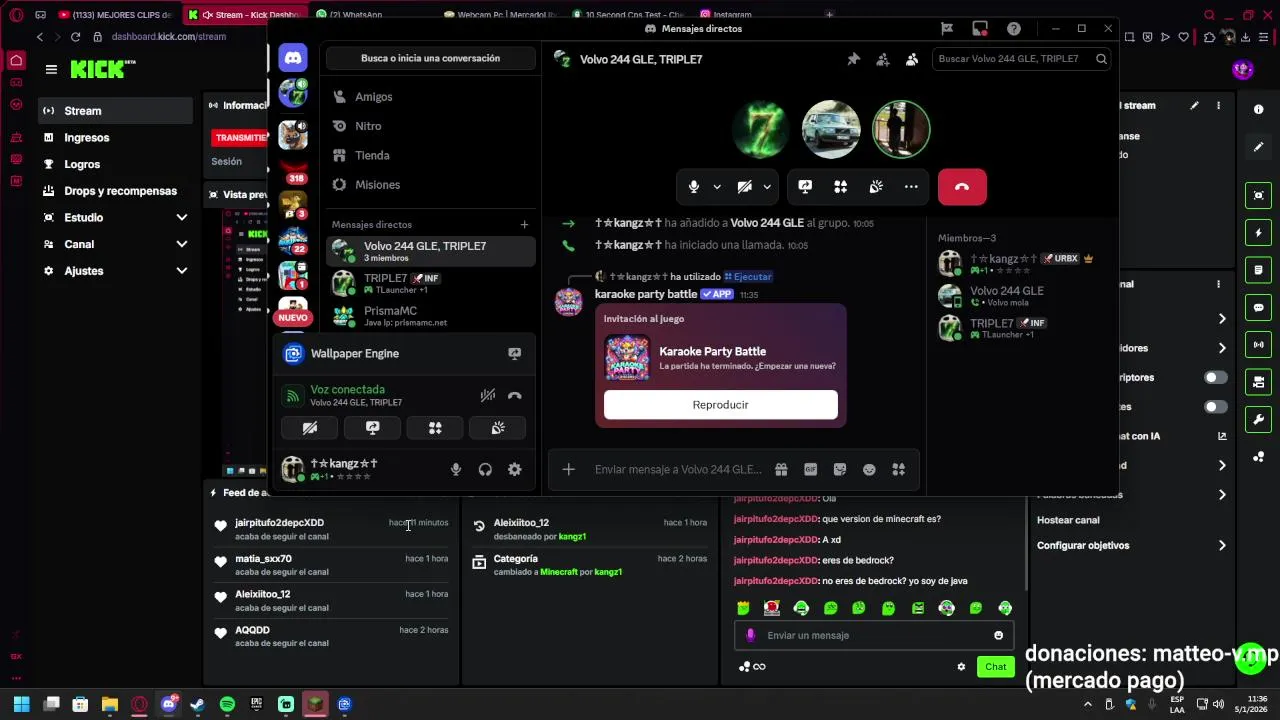Open the gift picker in message box

pyautogui.click(x=781, y=469)
